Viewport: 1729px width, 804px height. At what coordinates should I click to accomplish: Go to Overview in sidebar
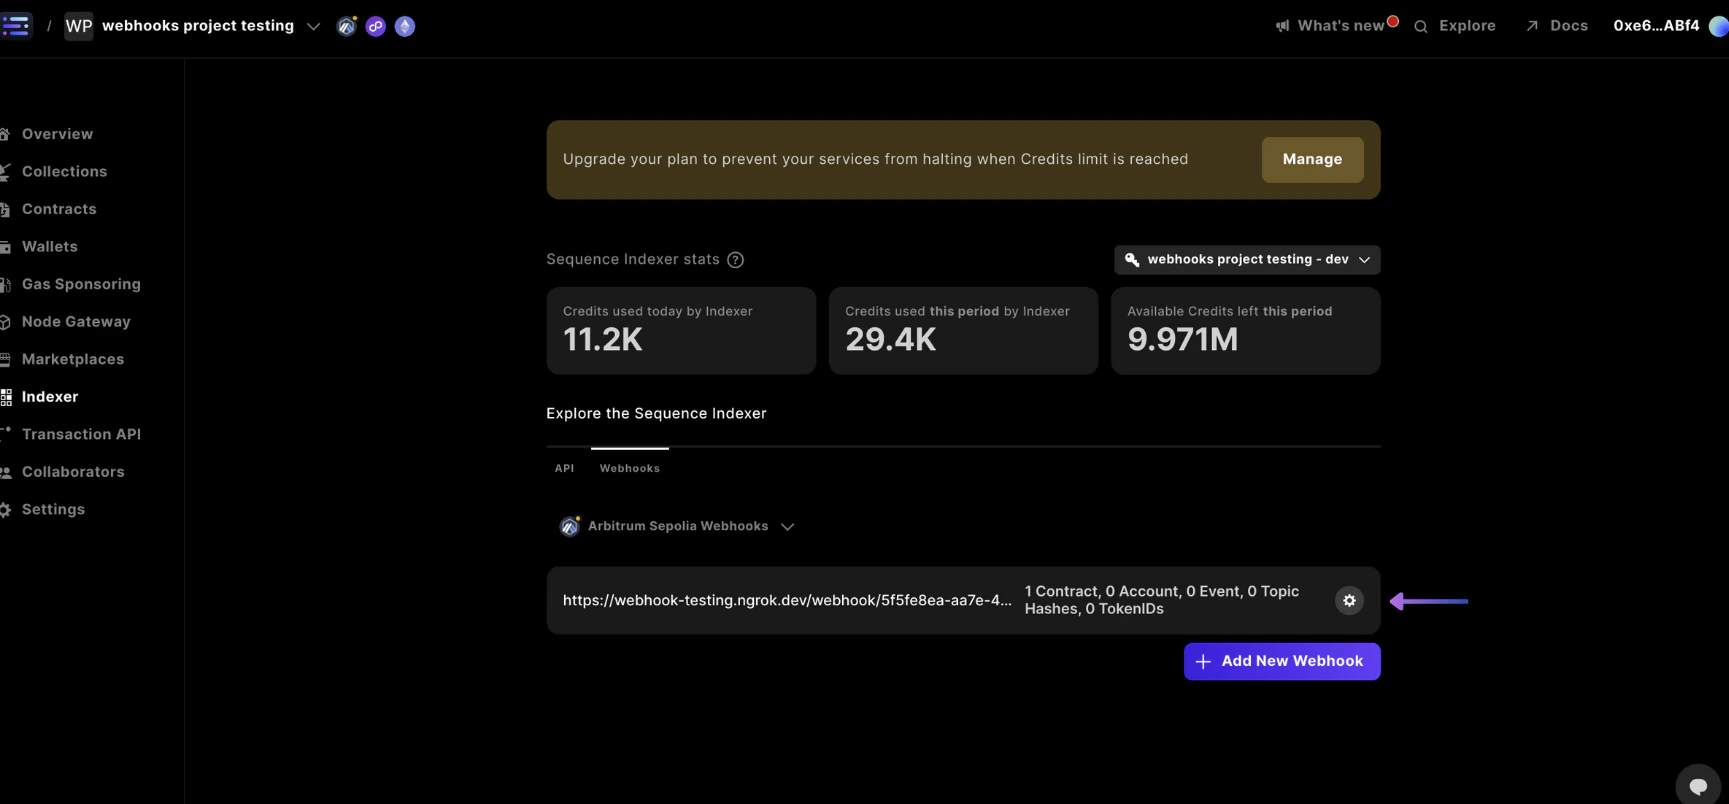[x=57, y=134]
